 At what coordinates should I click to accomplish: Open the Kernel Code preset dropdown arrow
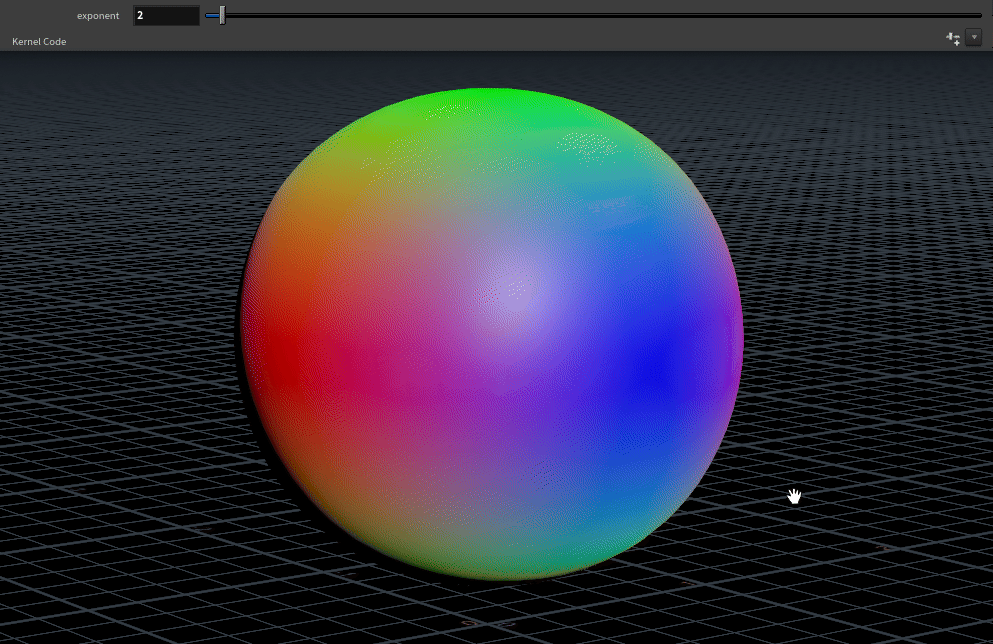[974, 38]
